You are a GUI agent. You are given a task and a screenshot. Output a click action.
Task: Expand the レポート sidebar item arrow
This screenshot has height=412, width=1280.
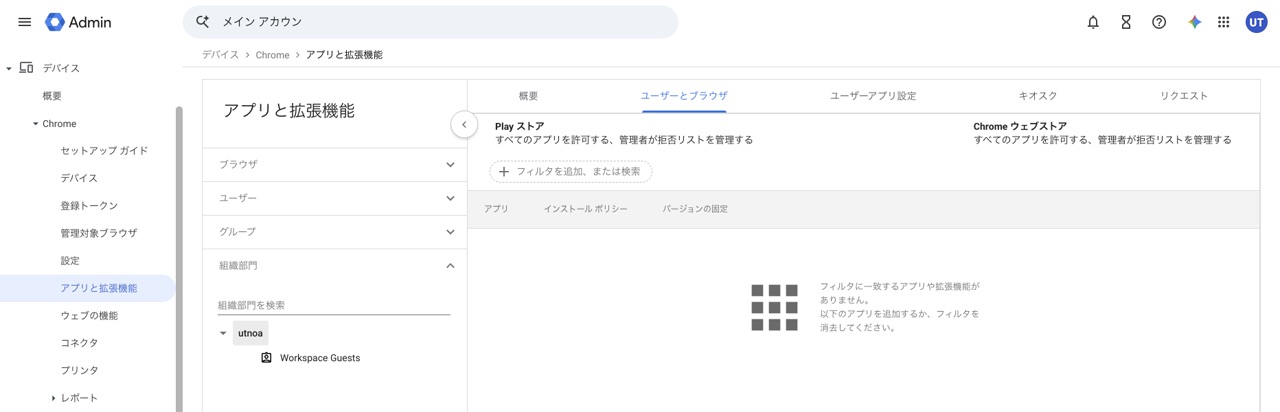point(53,398)
